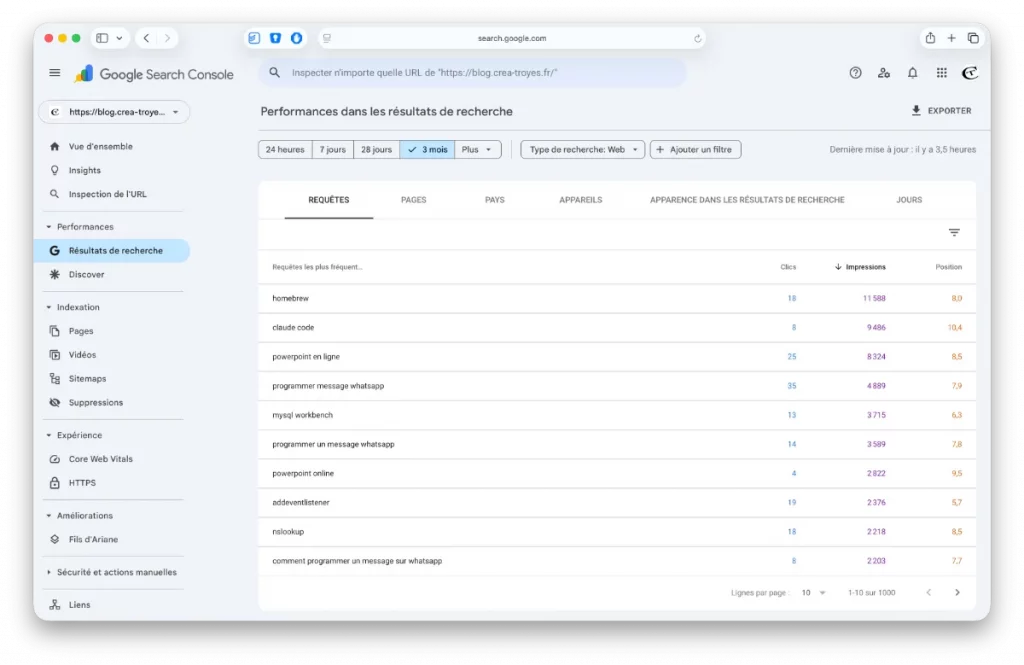Click the Exporter button

(x=941, y=111)
